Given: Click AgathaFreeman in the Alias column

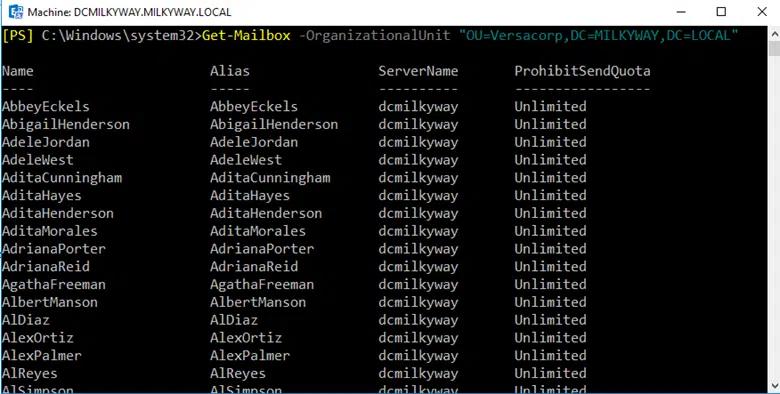Looking at the screenshot, I should [262, 285].
